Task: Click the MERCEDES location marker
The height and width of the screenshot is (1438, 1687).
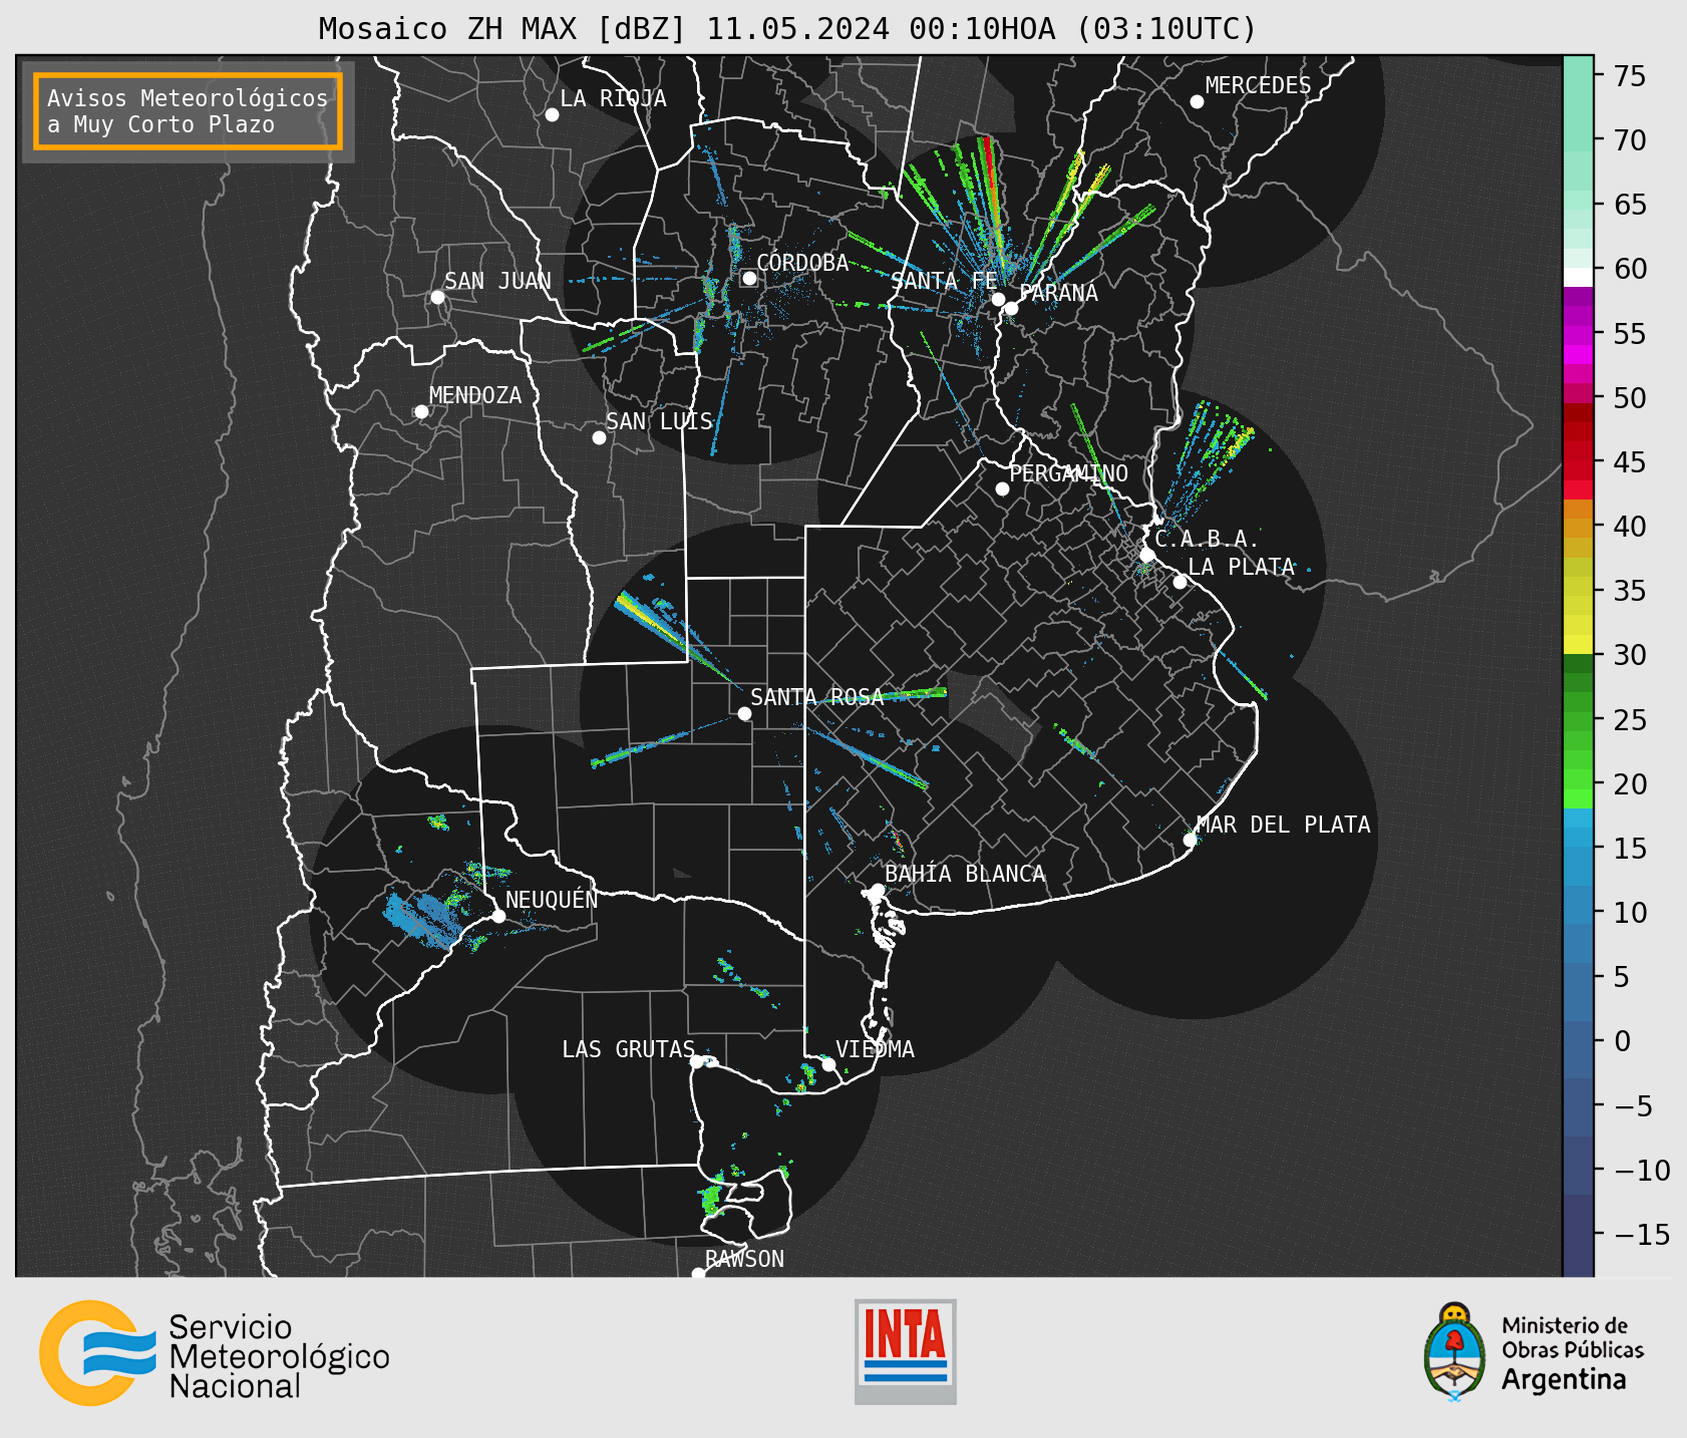Action: (1196, 102)
